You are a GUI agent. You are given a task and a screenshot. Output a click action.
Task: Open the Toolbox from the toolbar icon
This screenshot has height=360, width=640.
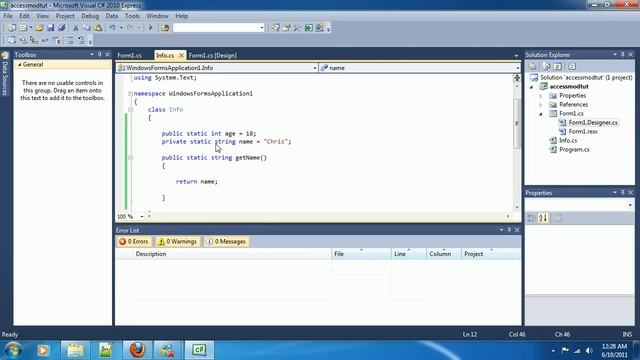pyautogui.click(x=297, y=28)
